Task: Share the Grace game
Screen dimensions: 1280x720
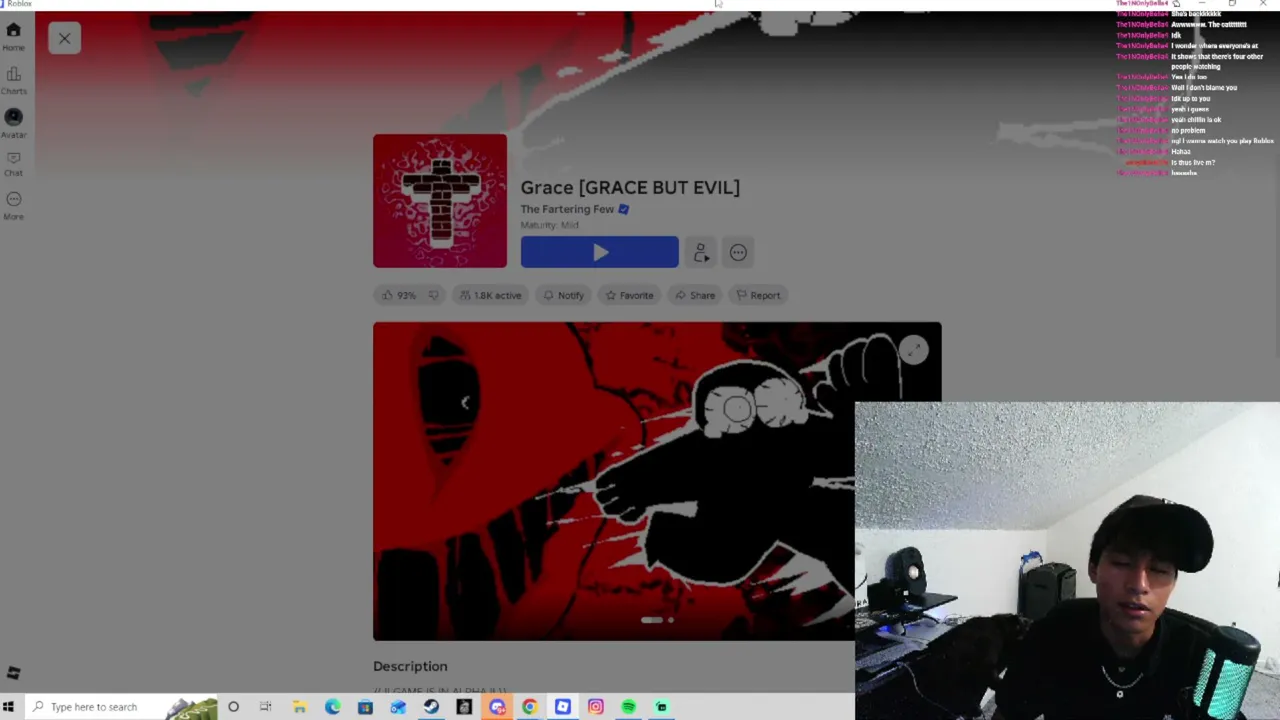Action: click(694, 295)
